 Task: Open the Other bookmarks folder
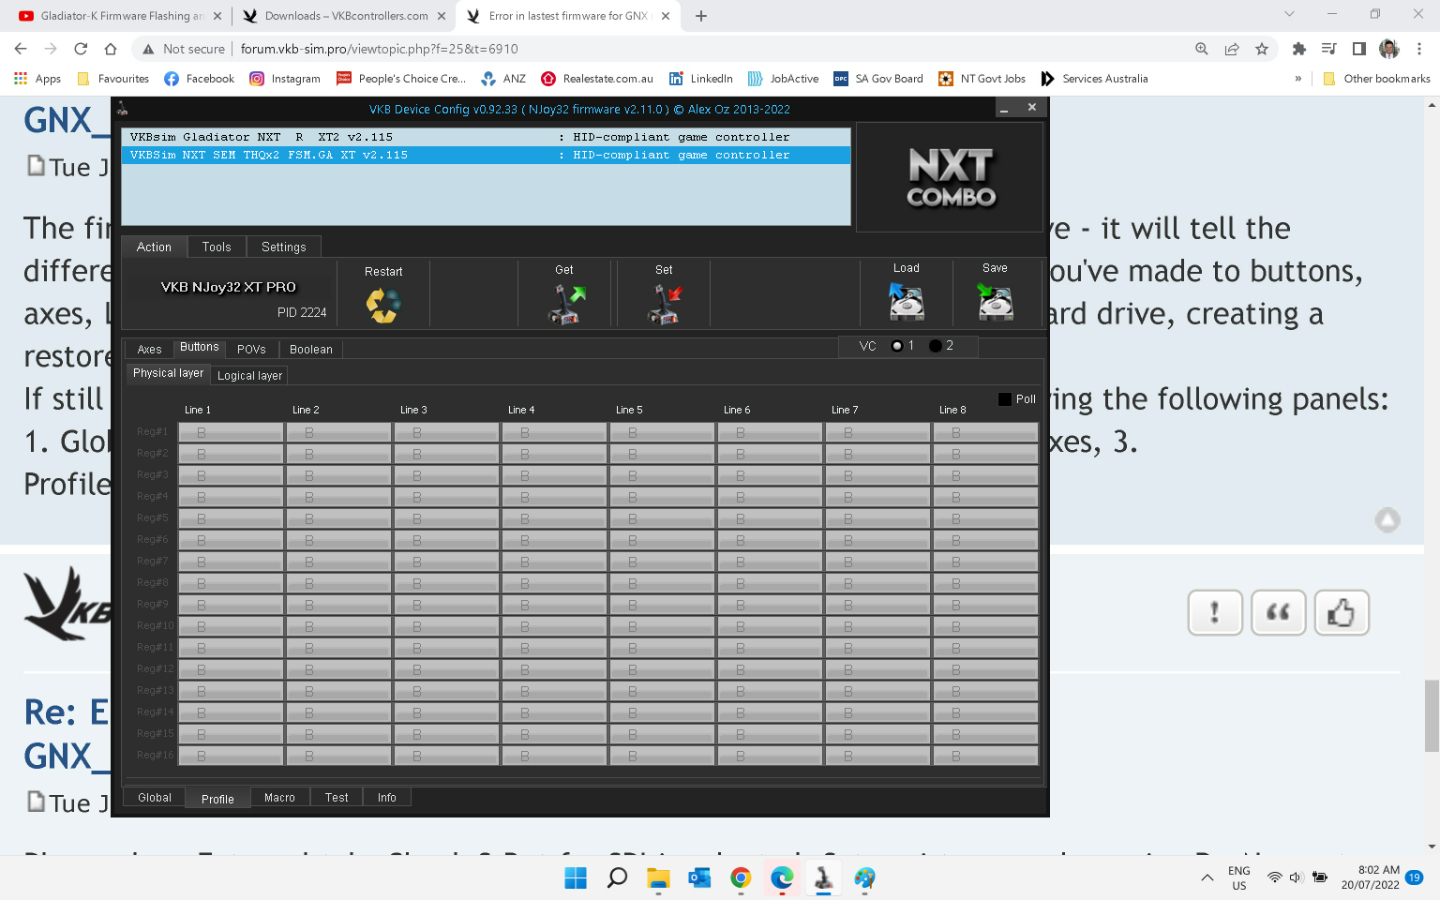click(1376, 78)
